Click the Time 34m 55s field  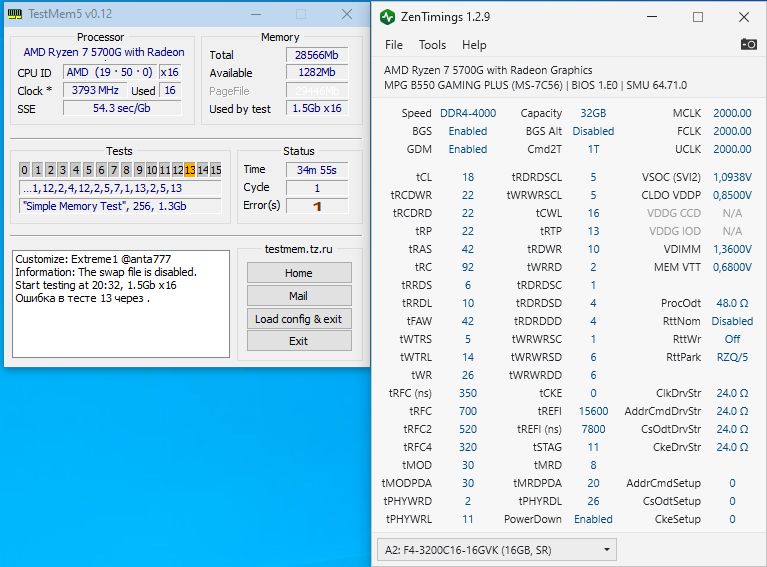click(317, 170)
